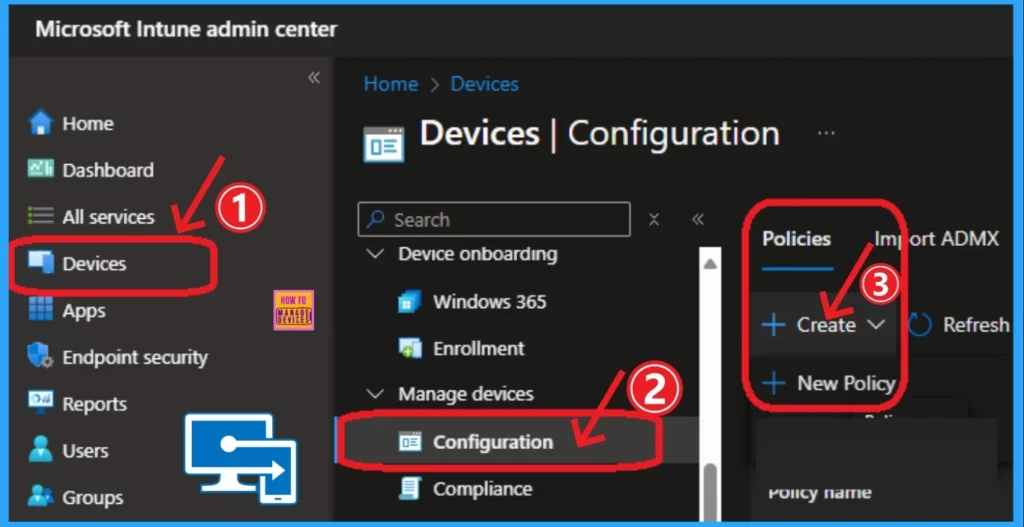Open the ellipsis more options menu

tap(826, 133)
